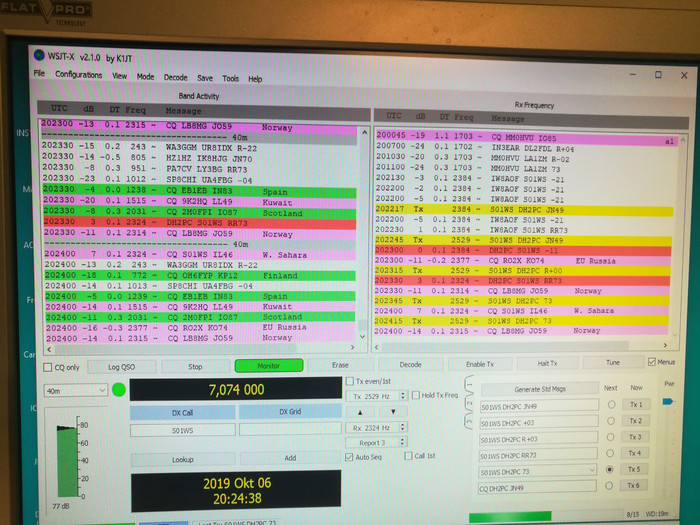Image resolution: width=700 pixels, height=525 pixels.
Task: Click the Tx 1 message field S01WS DH2PC JN49
Action: 539,406
